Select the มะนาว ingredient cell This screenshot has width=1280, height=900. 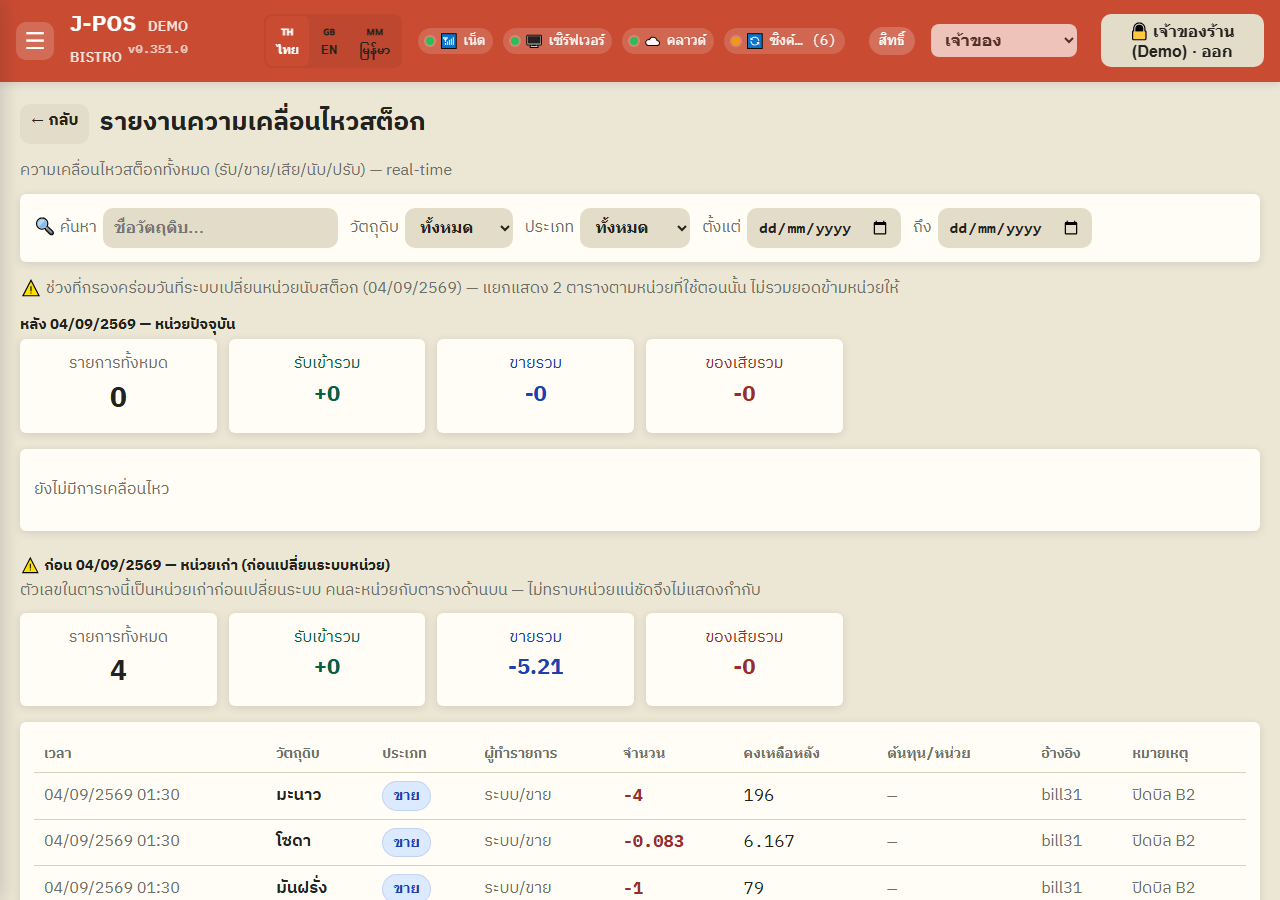pyautogui.click(x=299, y=796)
